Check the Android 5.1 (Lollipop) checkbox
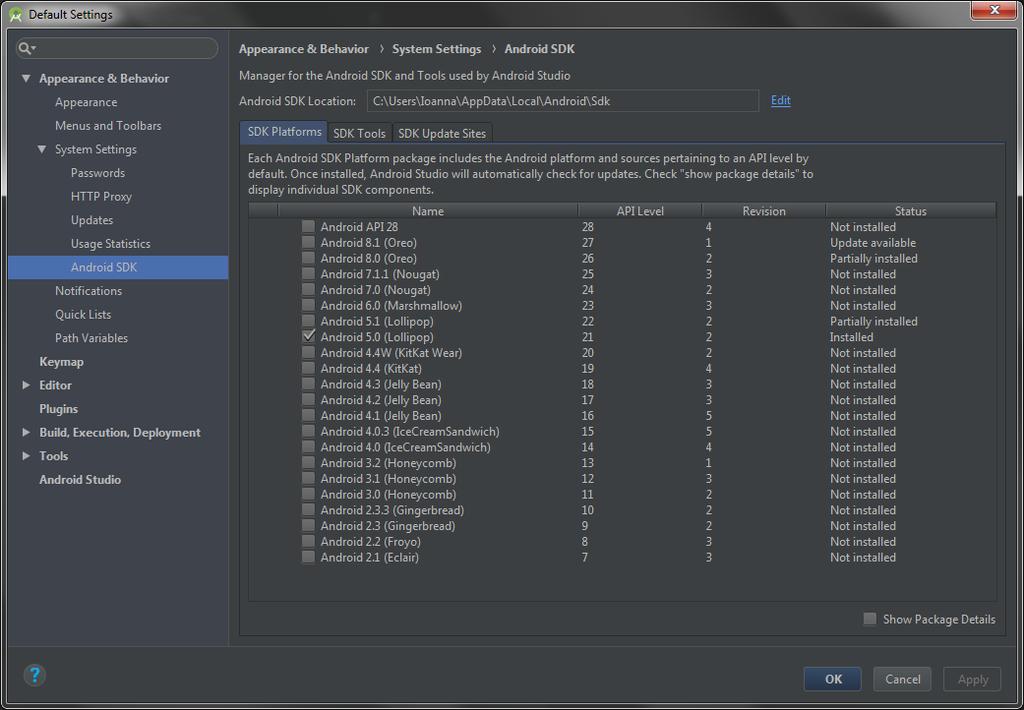This screenshot has height=710, width=1024. pyautogui.click(x=308, y=321)
